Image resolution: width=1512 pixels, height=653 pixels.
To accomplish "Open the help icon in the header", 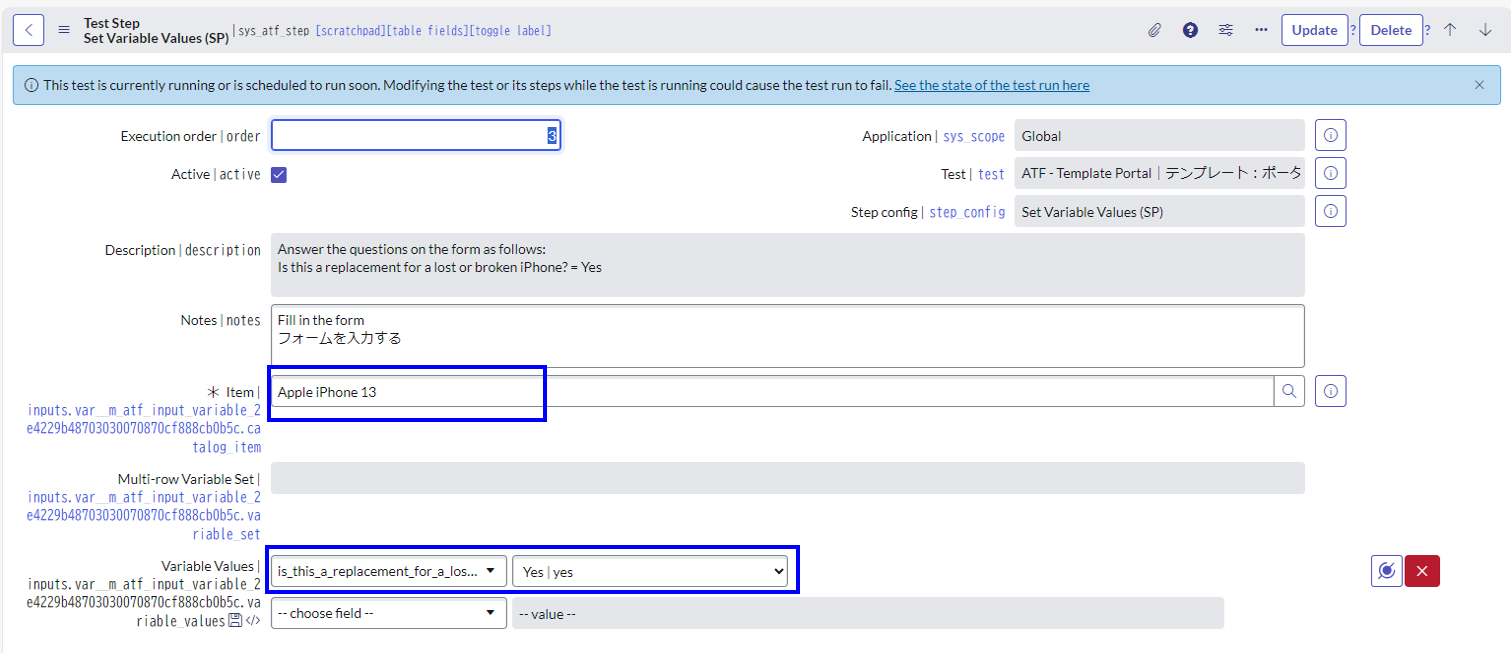I will (1190, 30).
